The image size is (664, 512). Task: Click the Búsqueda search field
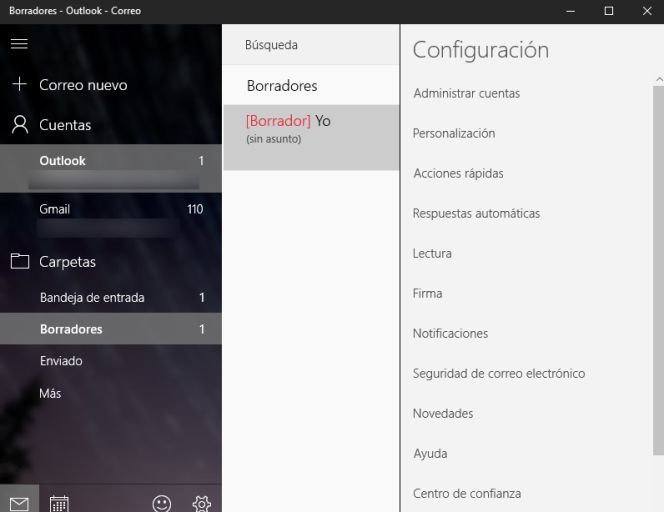tap(311, 44)
